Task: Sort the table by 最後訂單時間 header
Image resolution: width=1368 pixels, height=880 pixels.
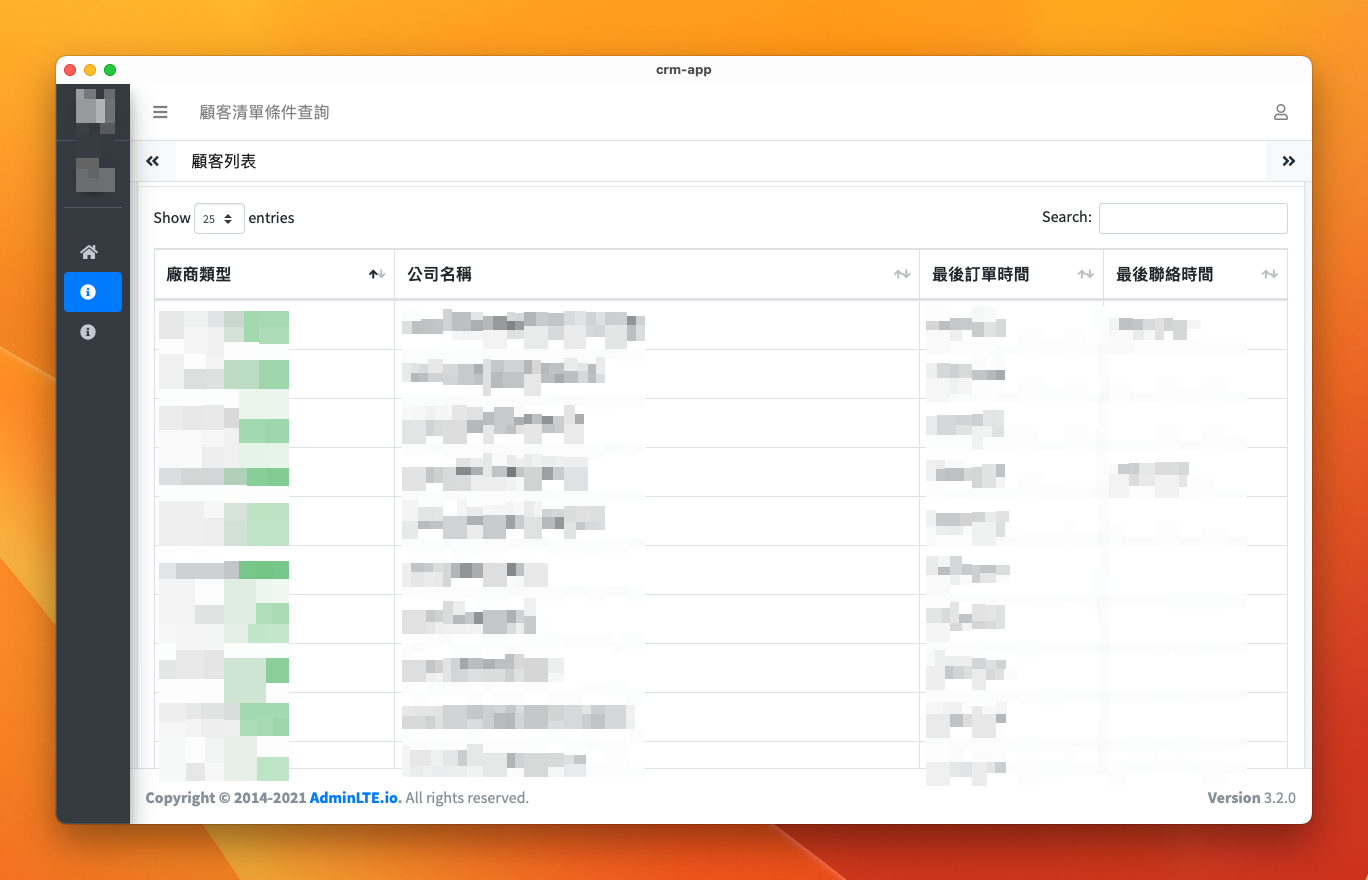Action: click(x=980, y=274)
